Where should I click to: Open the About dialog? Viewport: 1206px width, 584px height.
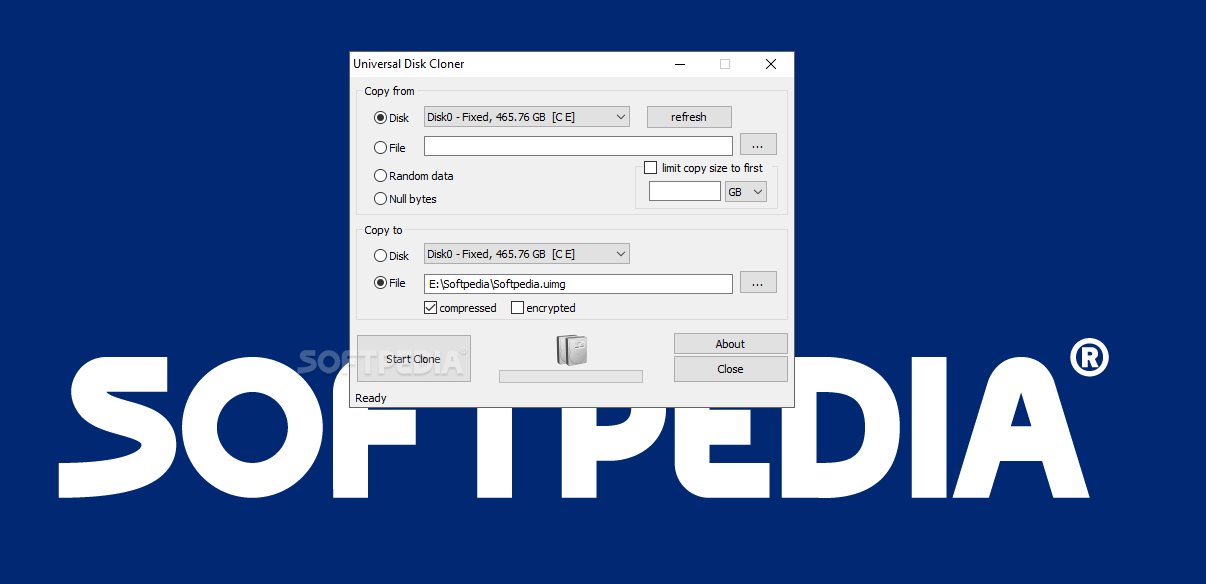tap(731, 344)
